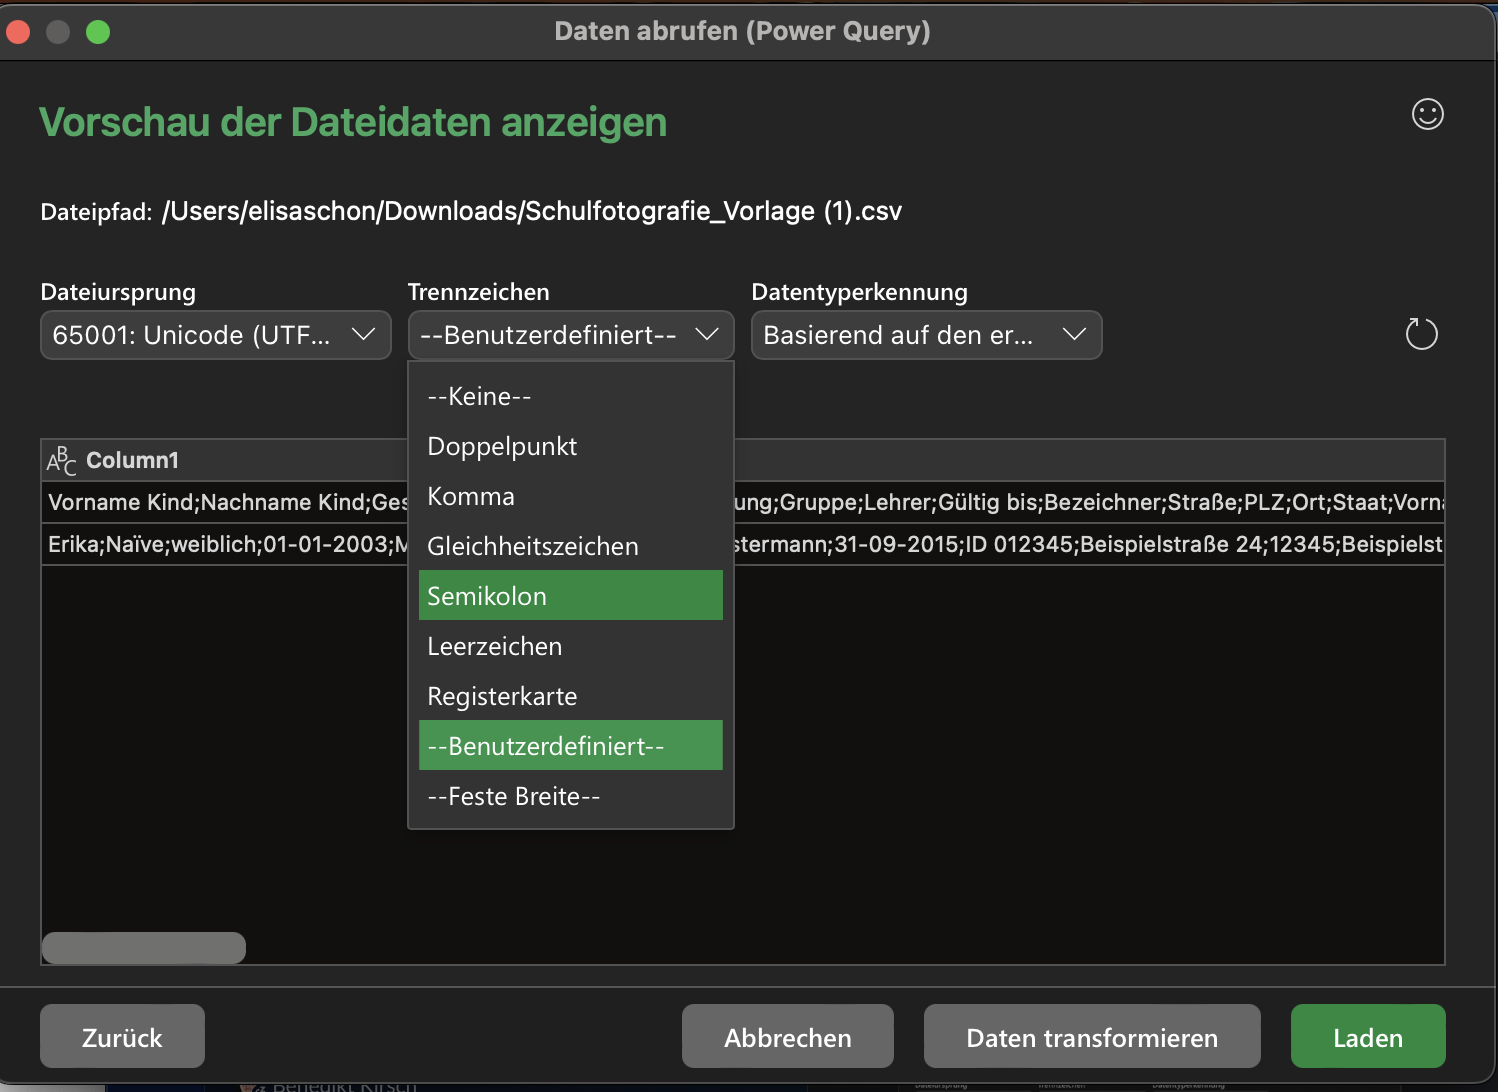Select --Benutzerdefiniert-- in the delimiter list
The image size is (1498, 1092).
571,746
